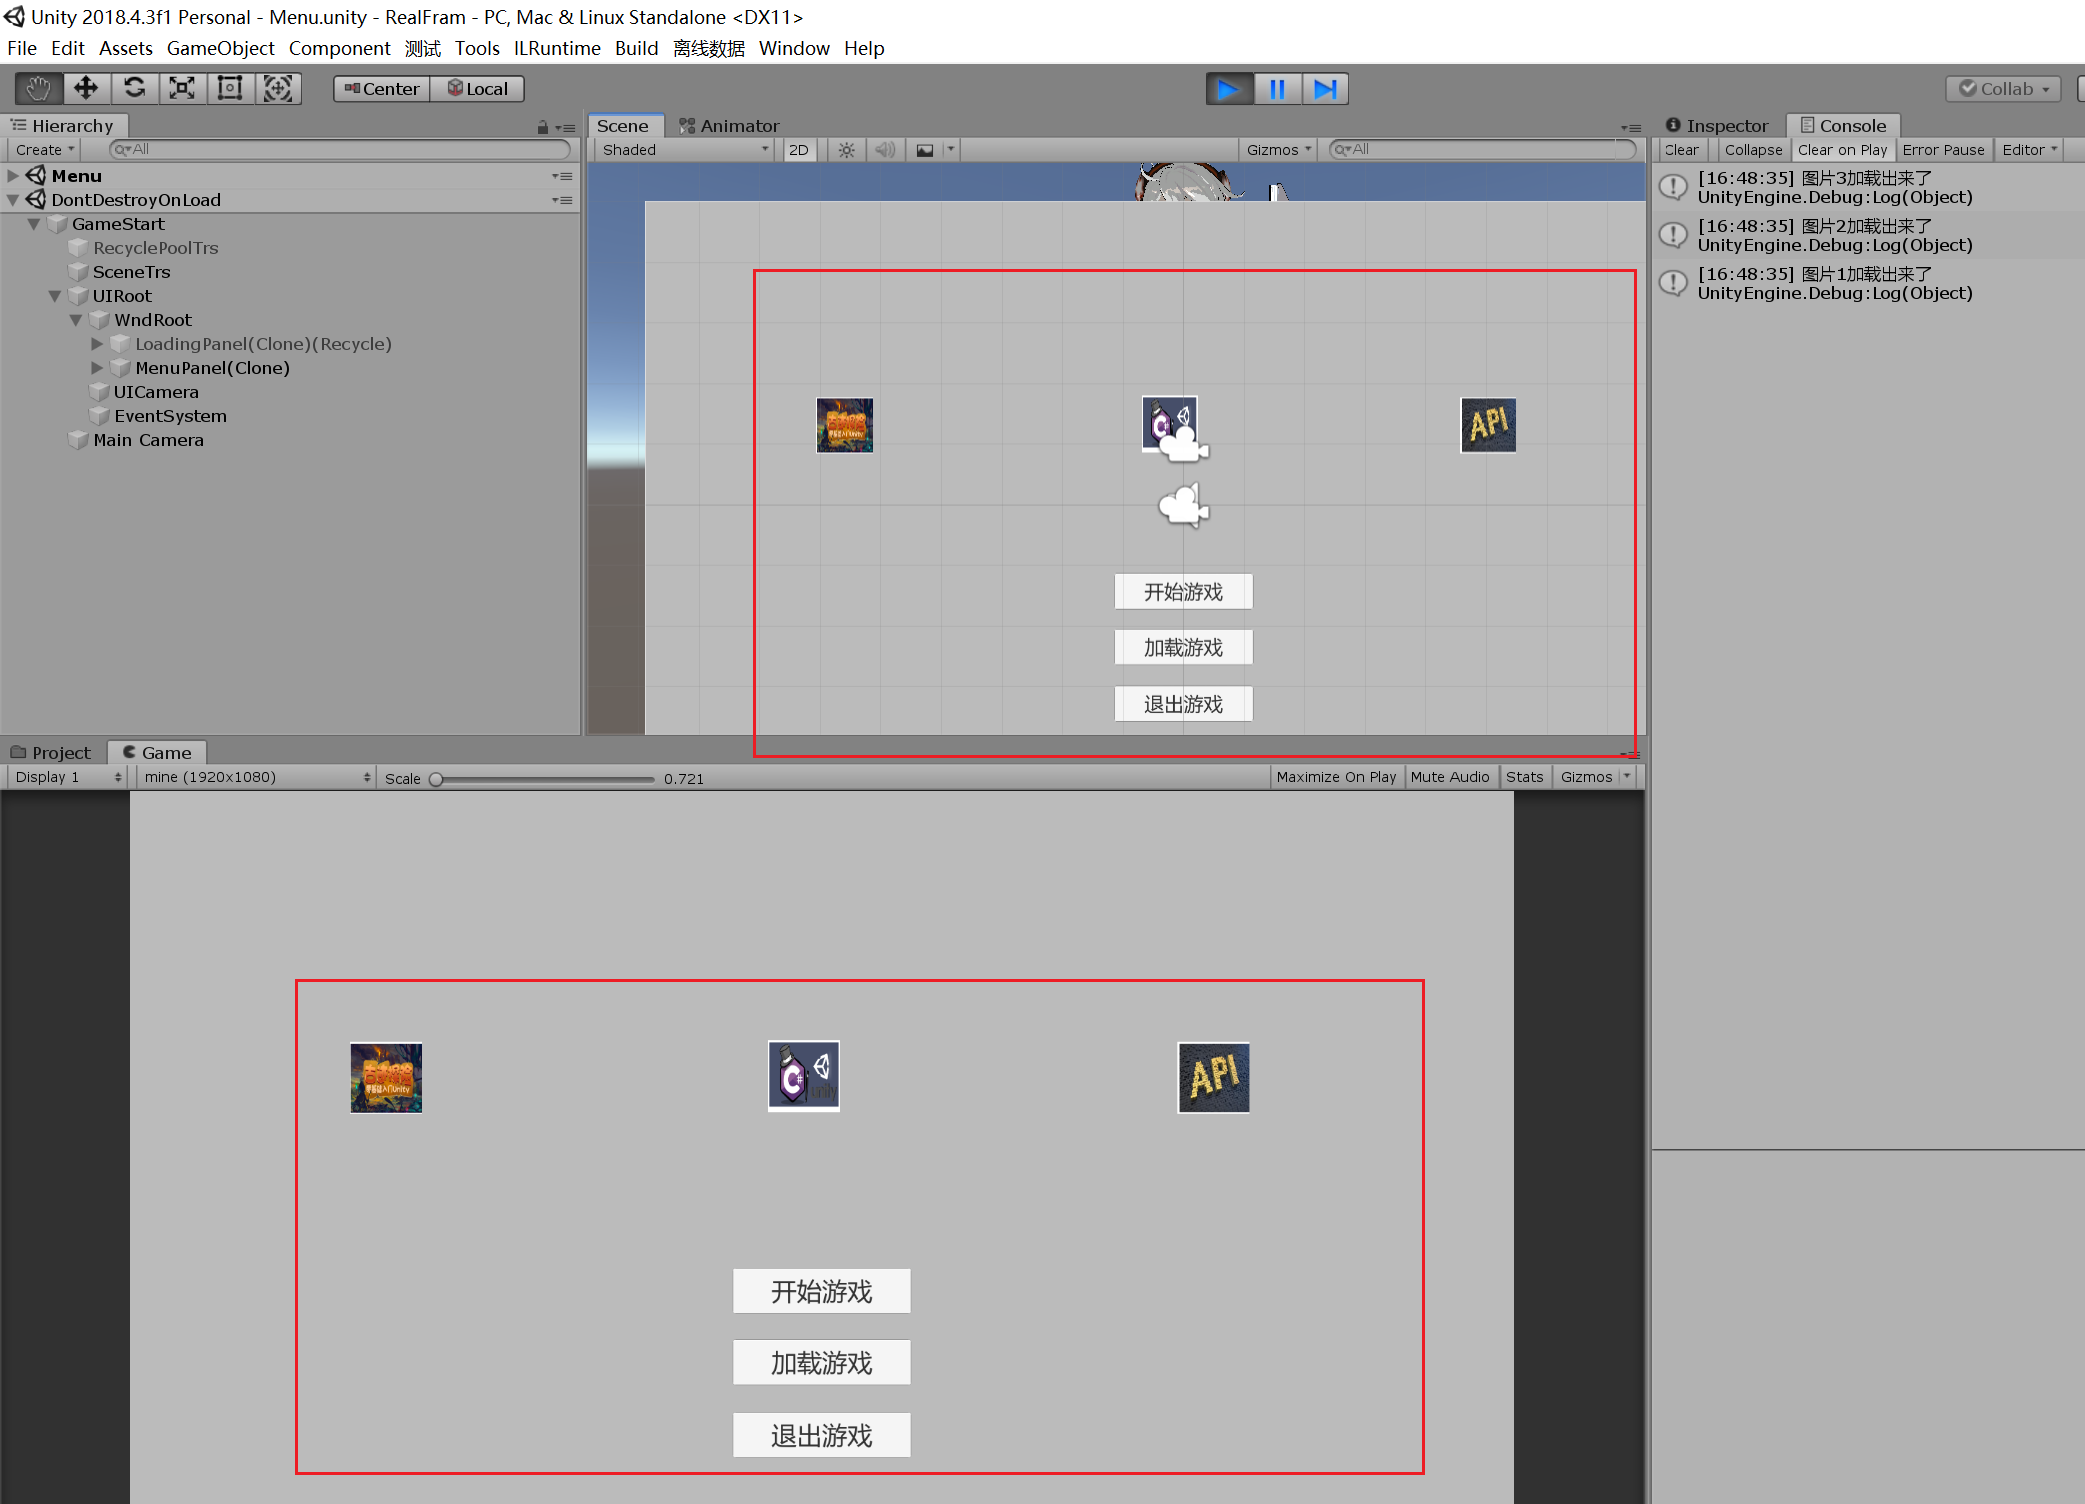Open the Display 1 dropdown
The height and width of the screenshot is (1504, 2085).
pyautogui.click(x=67, y=777)
